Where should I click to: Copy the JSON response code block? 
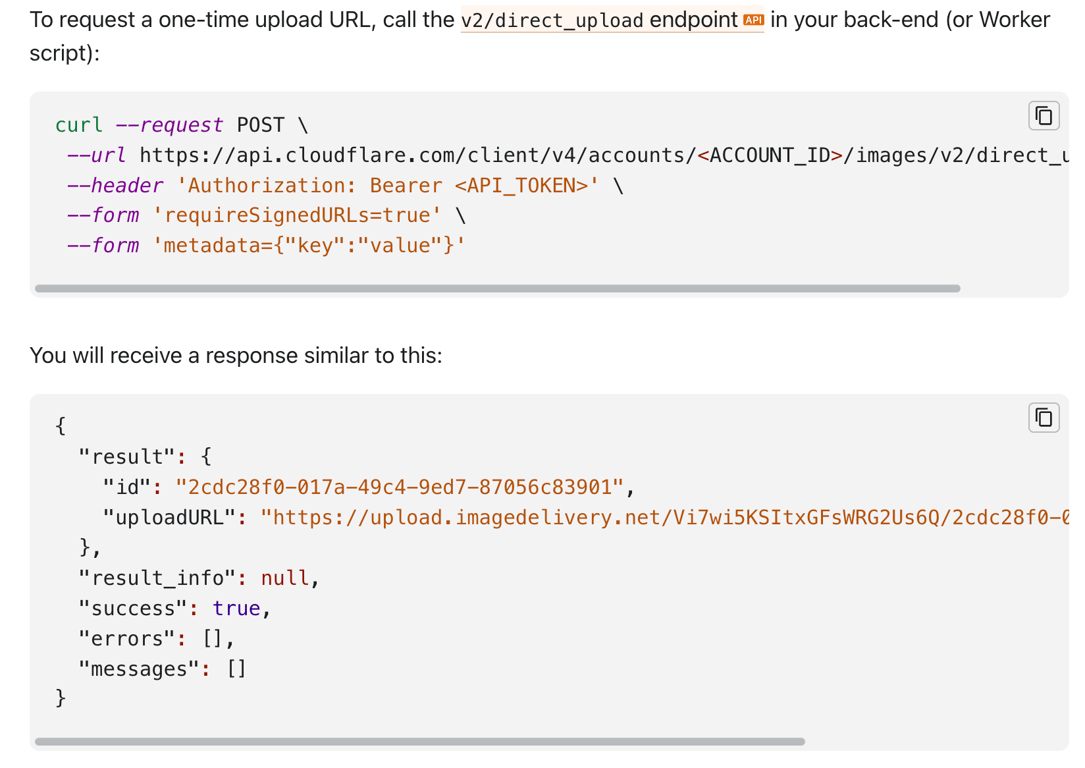pos(1043,417)
